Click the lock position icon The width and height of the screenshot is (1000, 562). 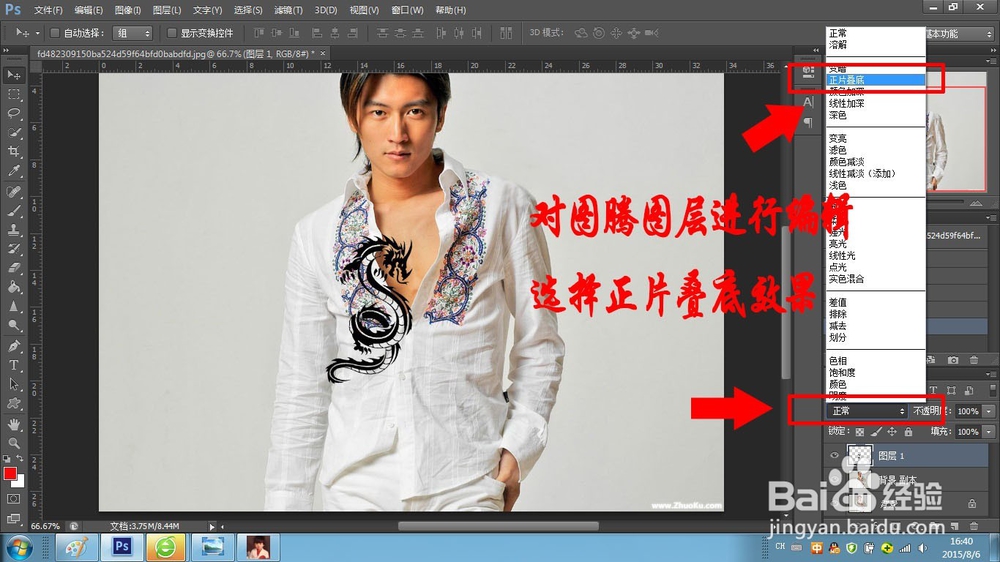click(x=892, y=432)
